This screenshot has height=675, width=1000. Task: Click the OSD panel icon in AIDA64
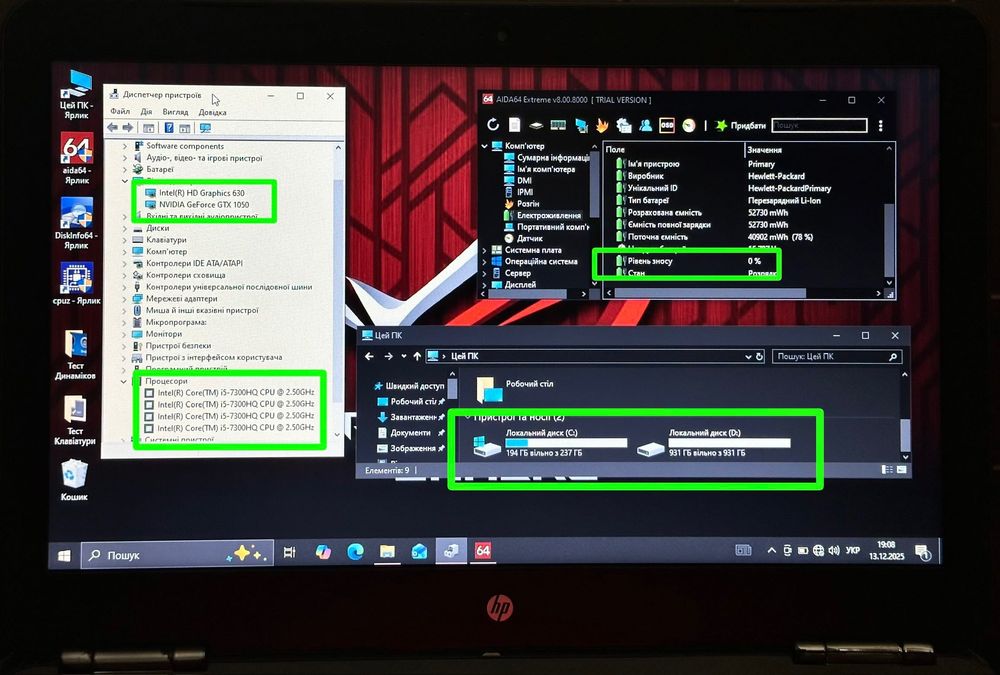tap(667, 125)
